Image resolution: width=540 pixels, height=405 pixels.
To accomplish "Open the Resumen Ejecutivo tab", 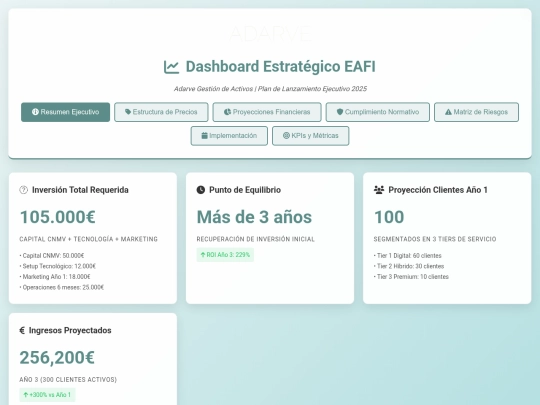I will click(x=65, y=112).
